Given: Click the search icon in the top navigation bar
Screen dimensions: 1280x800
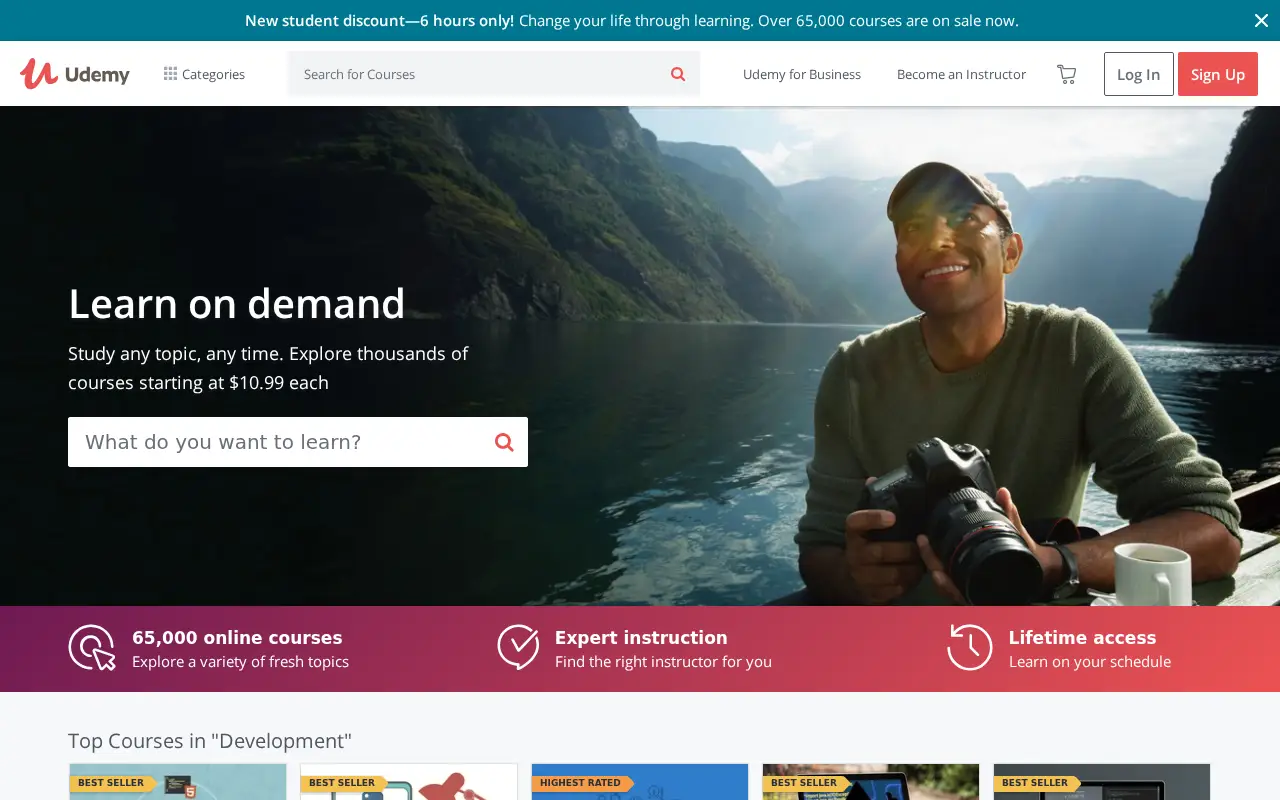Looking at the screenshot, I should point(678,74).
